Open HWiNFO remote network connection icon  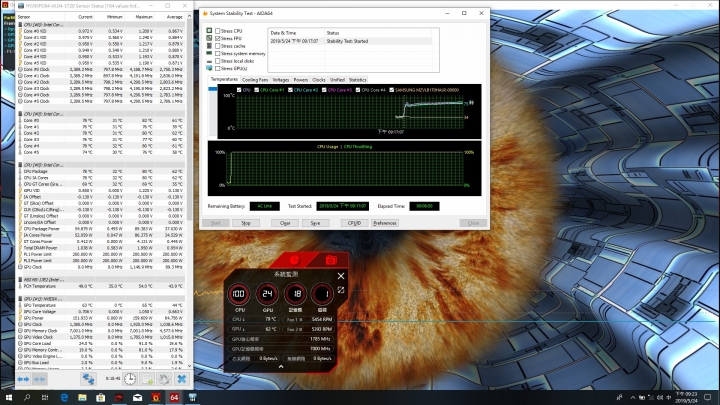[x=88, y=379]
